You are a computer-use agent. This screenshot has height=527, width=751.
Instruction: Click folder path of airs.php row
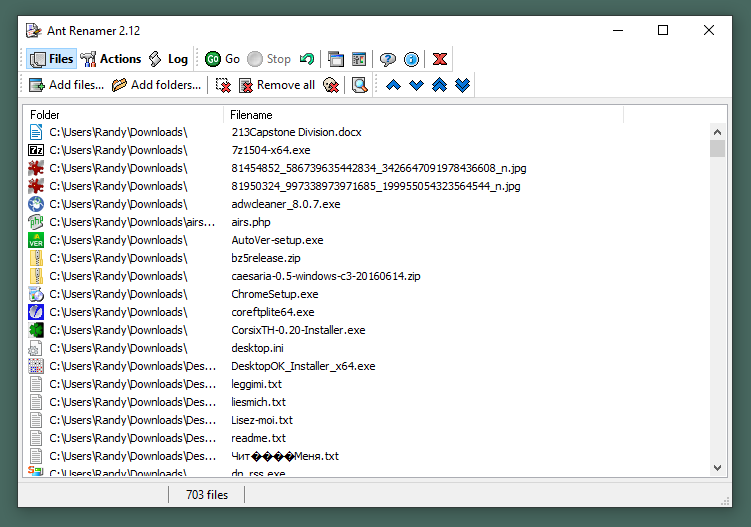pyautogui.click(x=132, y=222)
